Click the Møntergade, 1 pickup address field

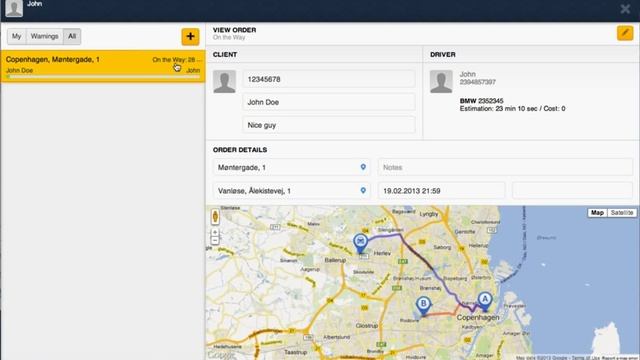pos(291,167)
